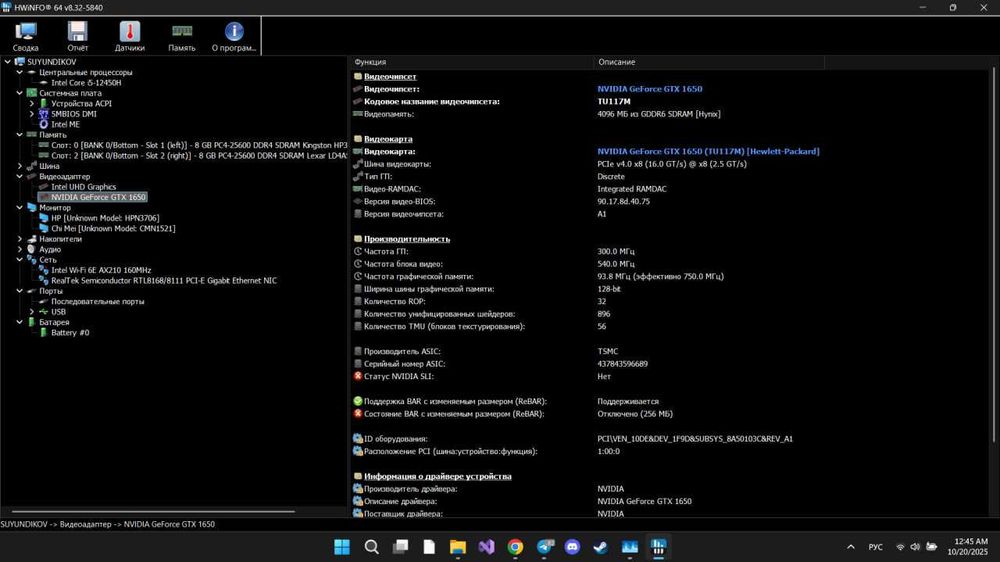Select the video BIOS version 90.17.8d.40.75
This screenshot has width=1000, height=562.
point(623,202)
